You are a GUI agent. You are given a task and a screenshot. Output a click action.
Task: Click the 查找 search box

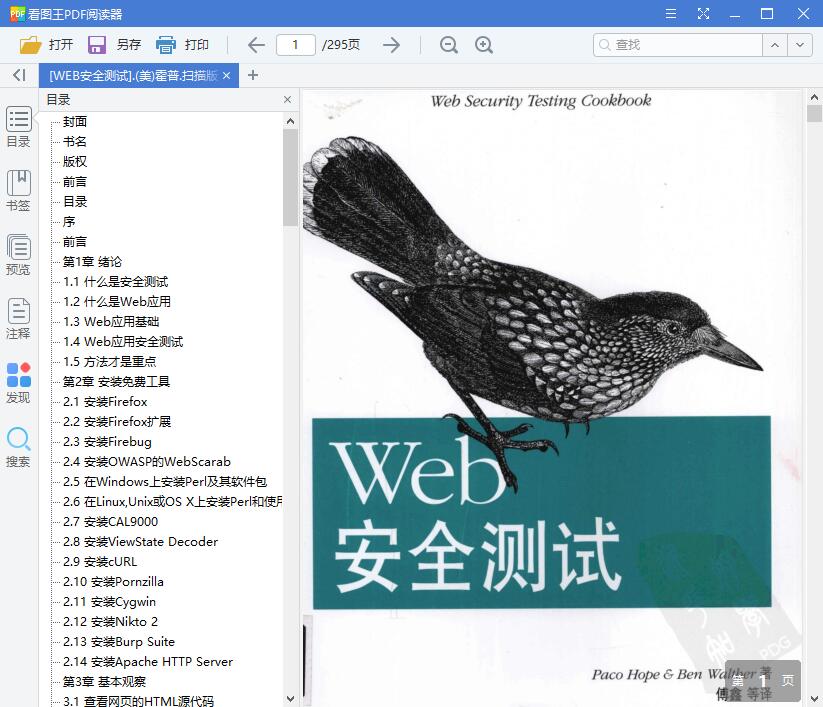coord(678,45)
